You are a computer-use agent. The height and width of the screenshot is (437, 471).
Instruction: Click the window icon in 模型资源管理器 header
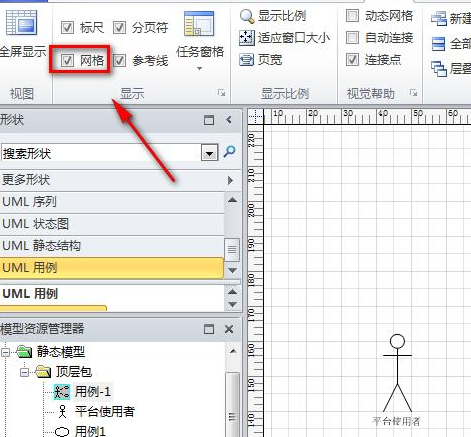(209, 329)
